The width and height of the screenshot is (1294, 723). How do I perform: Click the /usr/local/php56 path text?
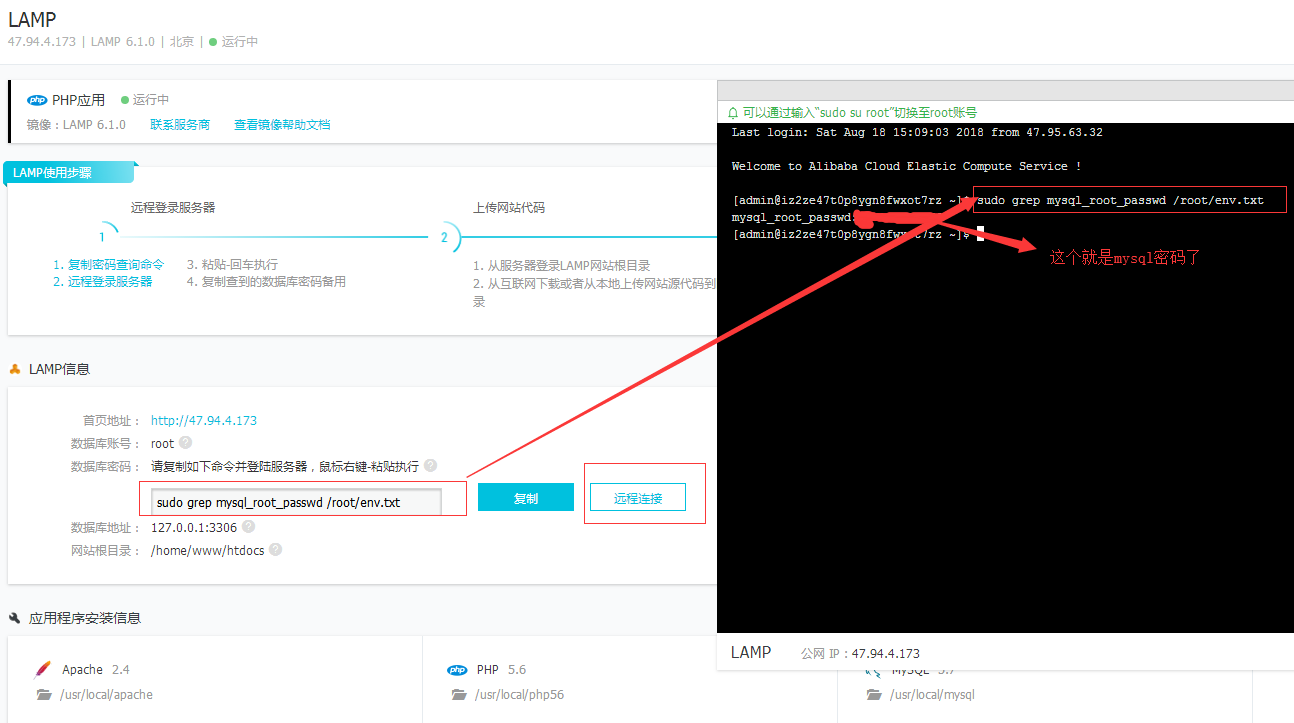[520, 695]
